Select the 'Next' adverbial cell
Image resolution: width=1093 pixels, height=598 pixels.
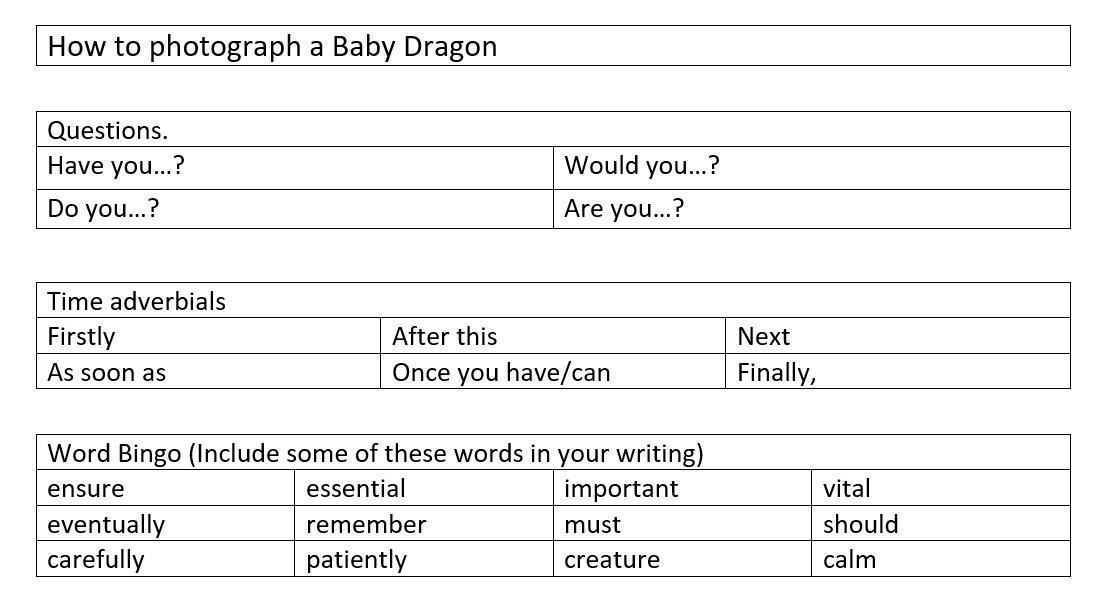[x=764, y=337]
